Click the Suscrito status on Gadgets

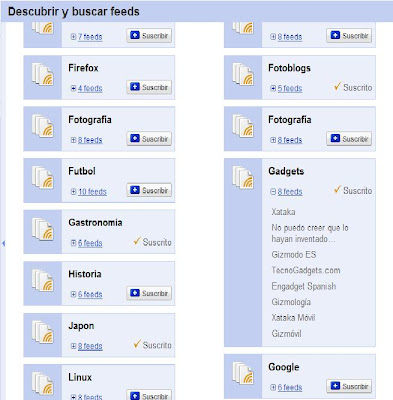(353, 190)
